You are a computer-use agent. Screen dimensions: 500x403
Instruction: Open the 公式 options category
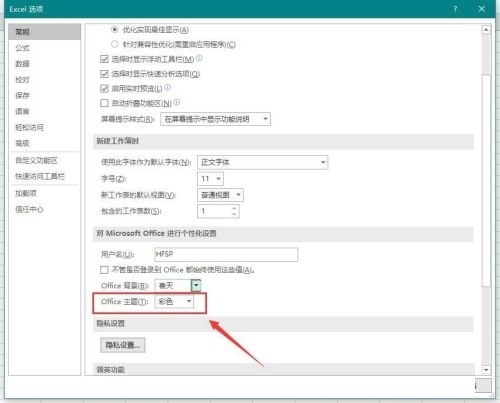point(22,48)
